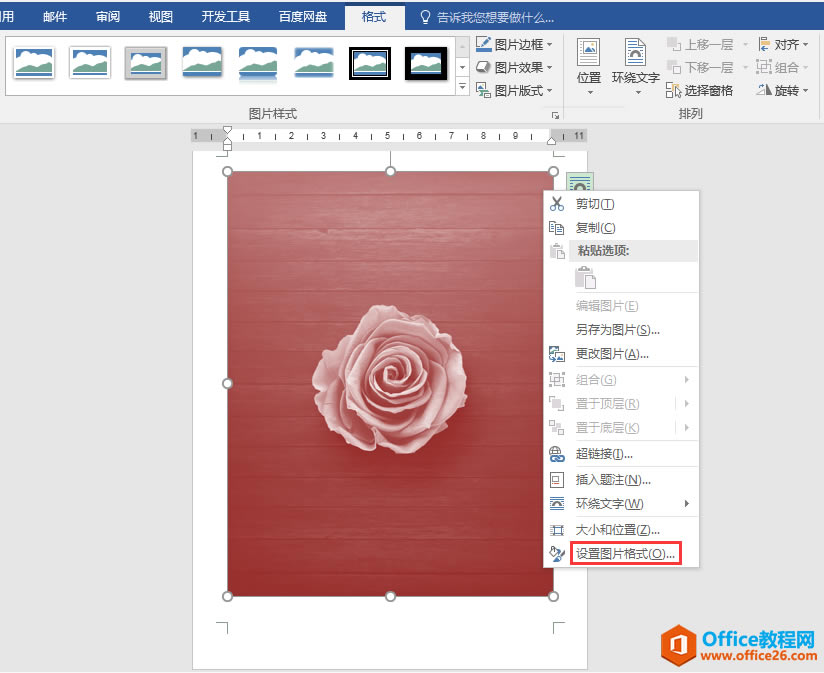Image resolution: width=824 pixels, height=673 pixels.
Task: Open the Position (位置) ribbon button
Action: [x=589, y=66]
